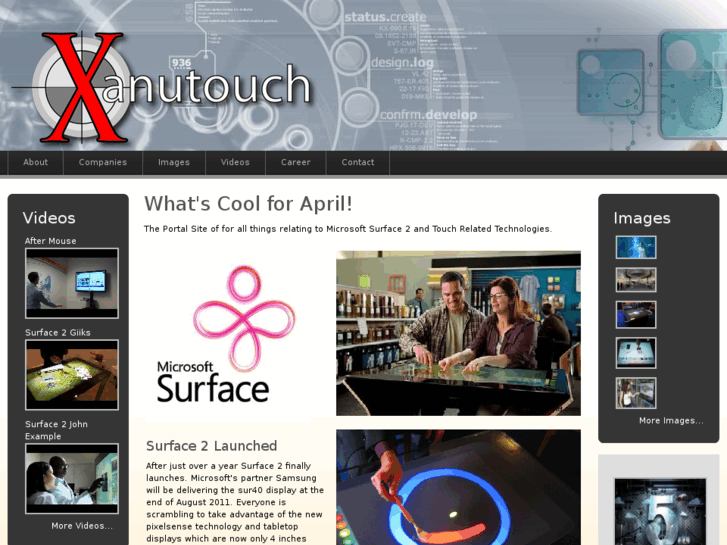Click the Xanutouch logo

(162, 87)
